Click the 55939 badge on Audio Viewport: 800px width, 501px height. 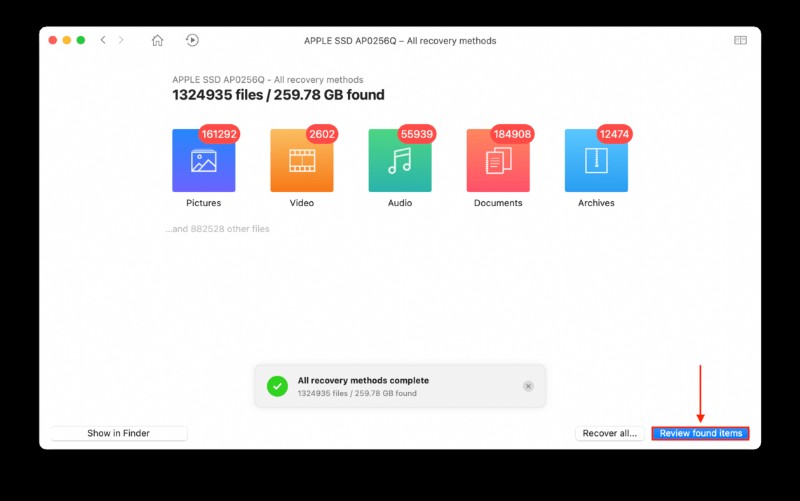click(417, 134)
